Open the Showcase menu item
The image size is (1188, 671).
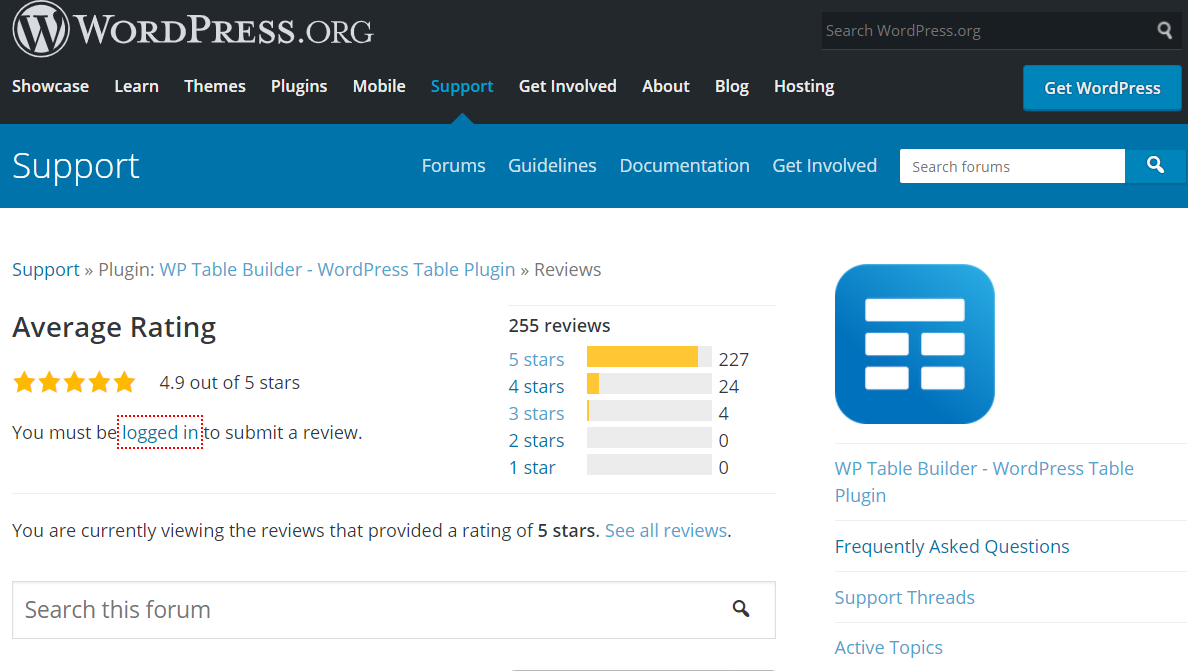pyautogui.click(x=51, y=86)
